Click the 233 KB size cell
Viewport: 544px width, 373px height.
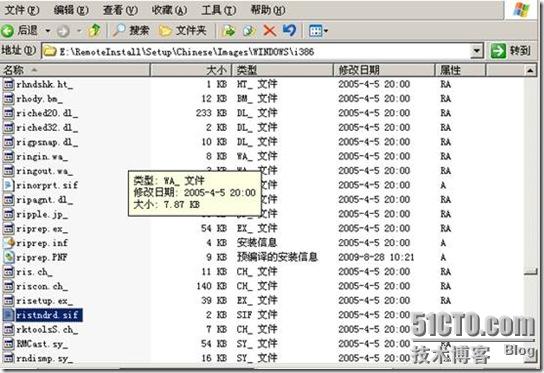211,113
